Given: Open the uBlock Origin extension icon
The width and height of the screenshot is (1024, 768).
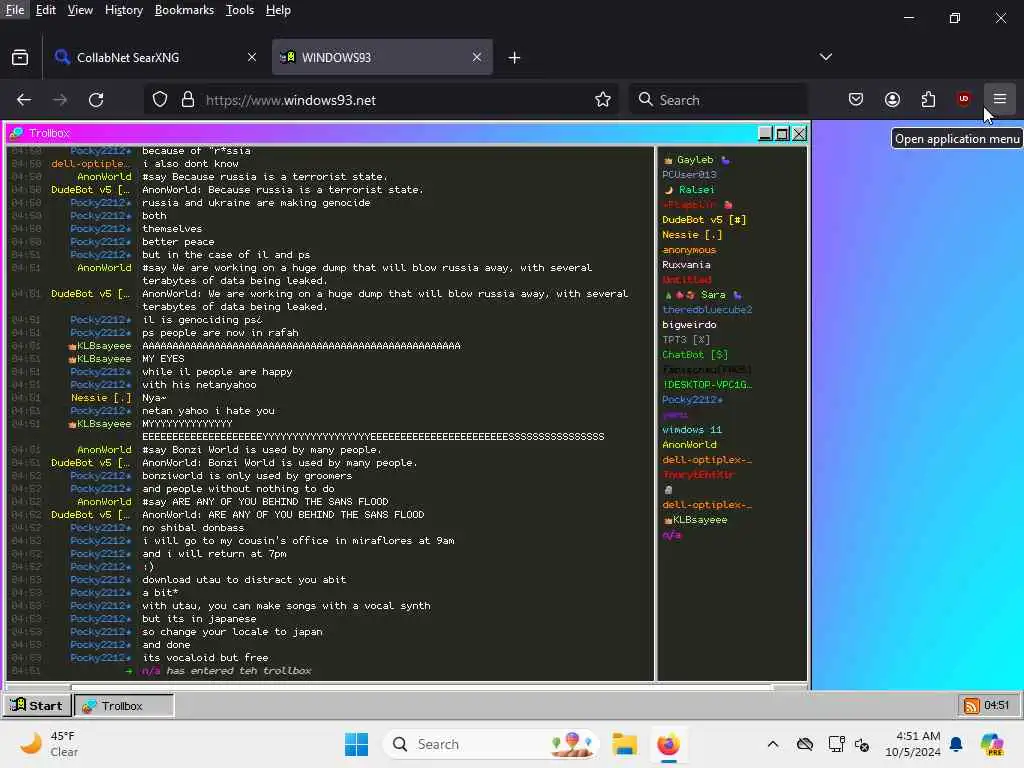Looking at the screenshot, I should [x=963, y=99].
